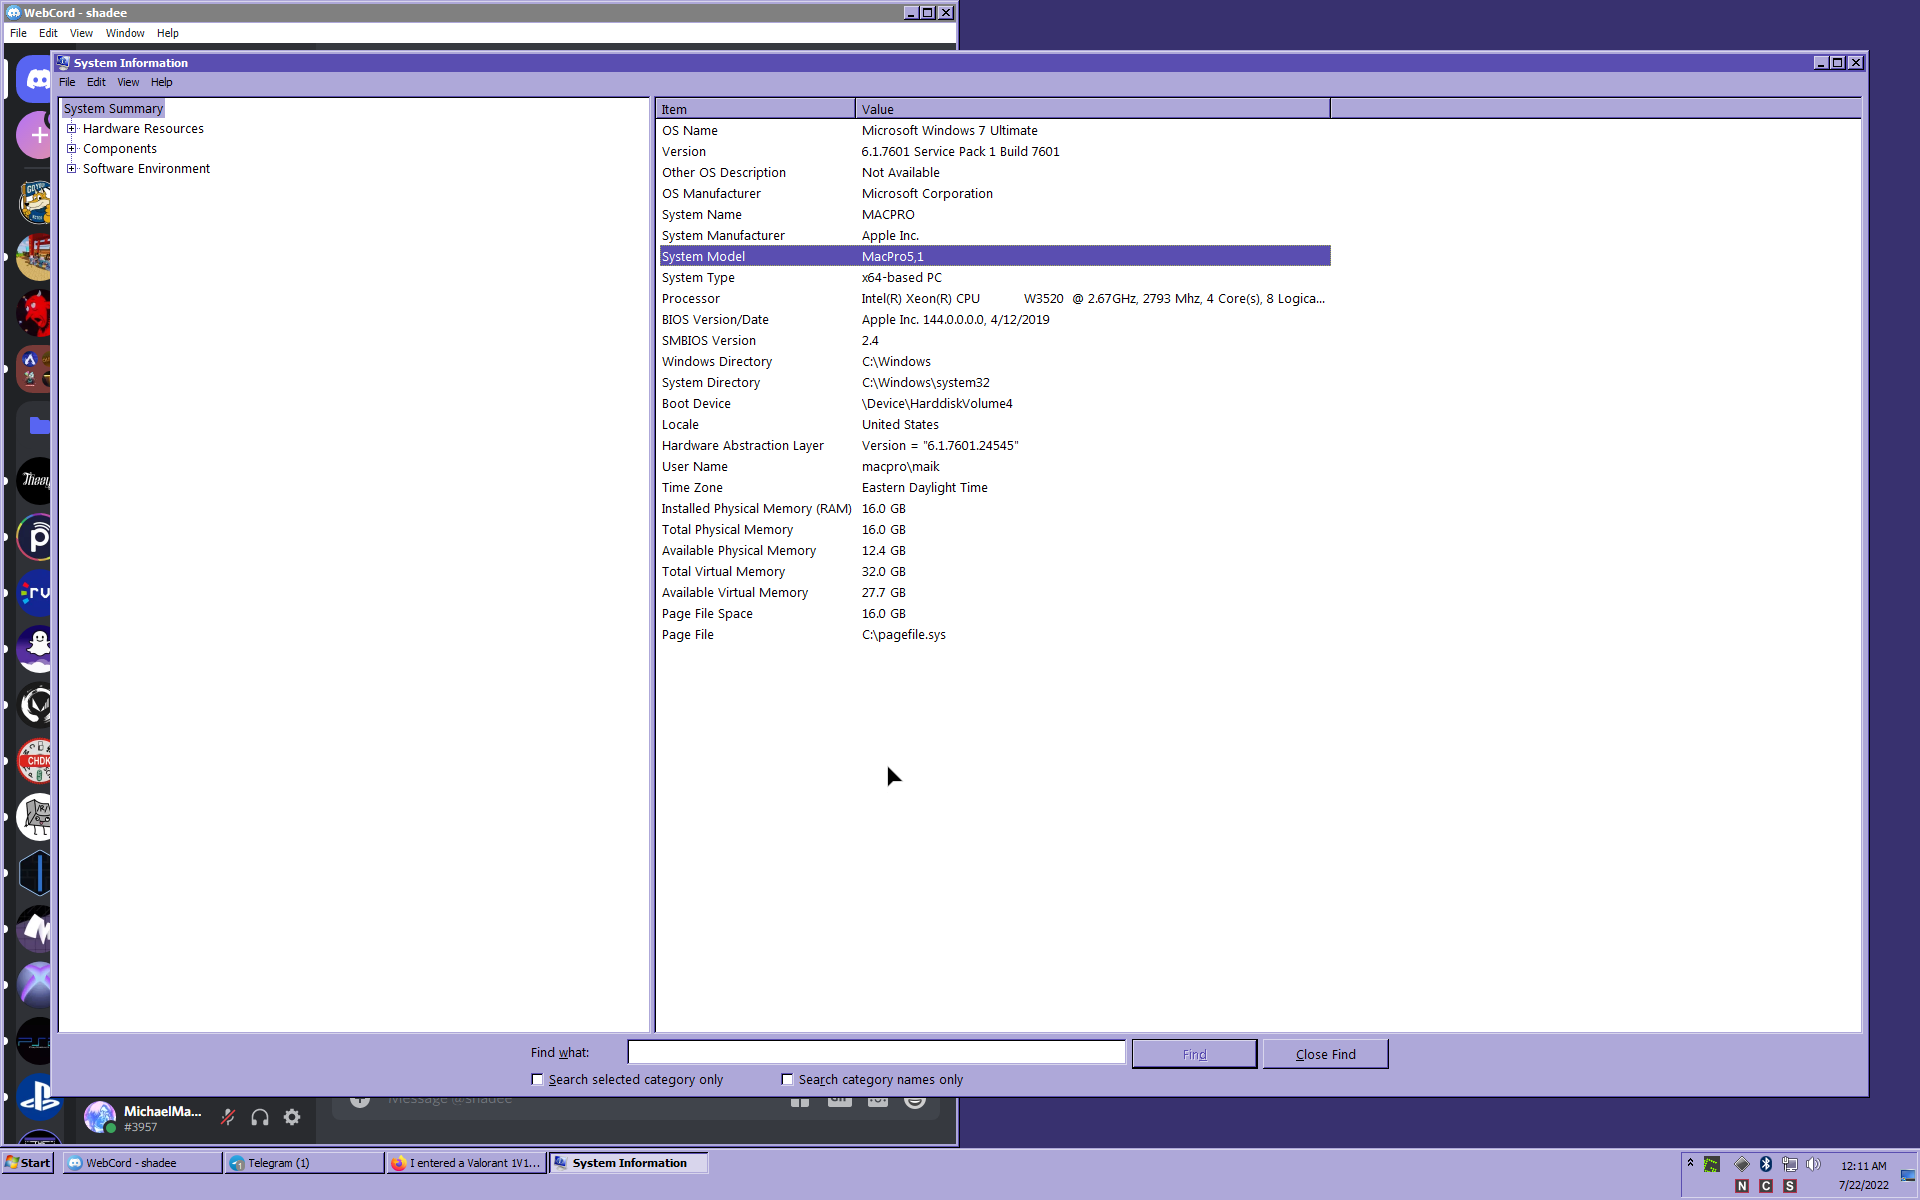Click the pink plus server icon in WebCord
This screenshot has height=1200, width=1920.
pyautogui.click(x=35, y=135)
